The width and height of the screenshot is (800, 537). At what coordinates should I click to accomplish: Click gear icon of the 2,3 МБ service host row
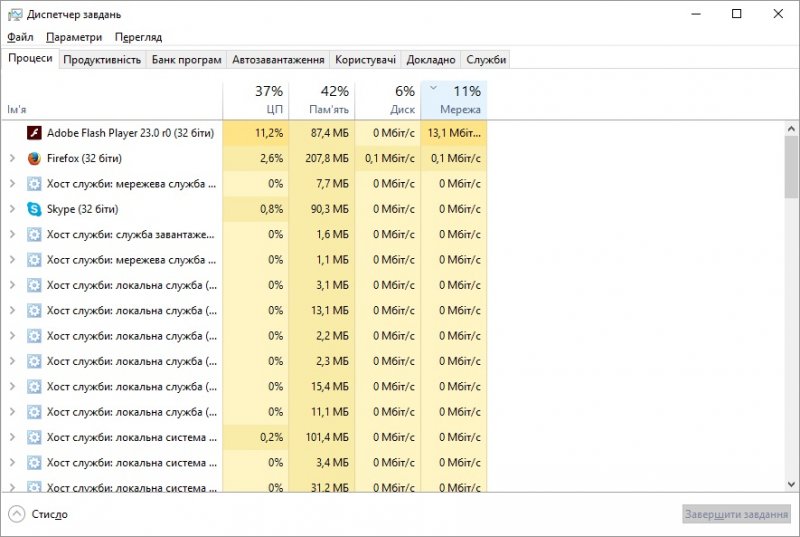34,361
